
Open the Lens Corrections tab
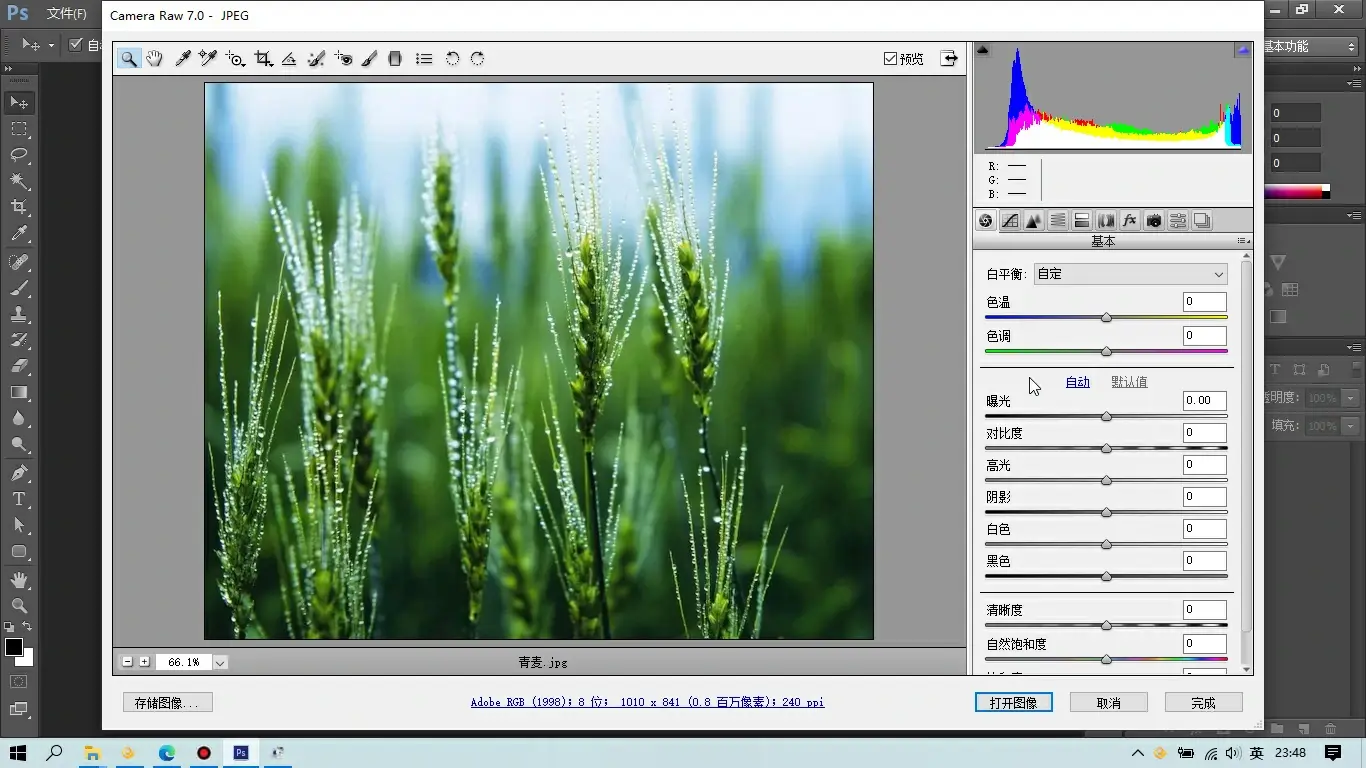1106,221
